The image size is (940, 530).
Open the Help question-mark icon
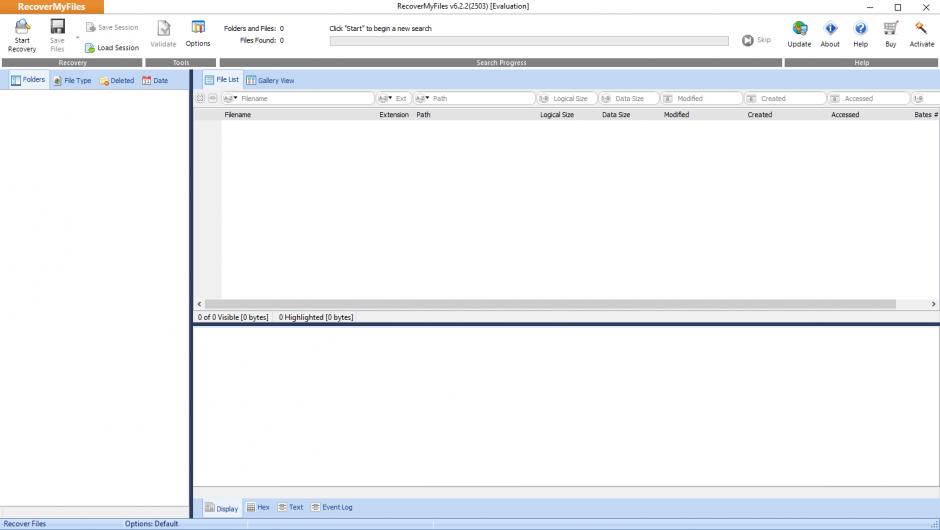860,28
